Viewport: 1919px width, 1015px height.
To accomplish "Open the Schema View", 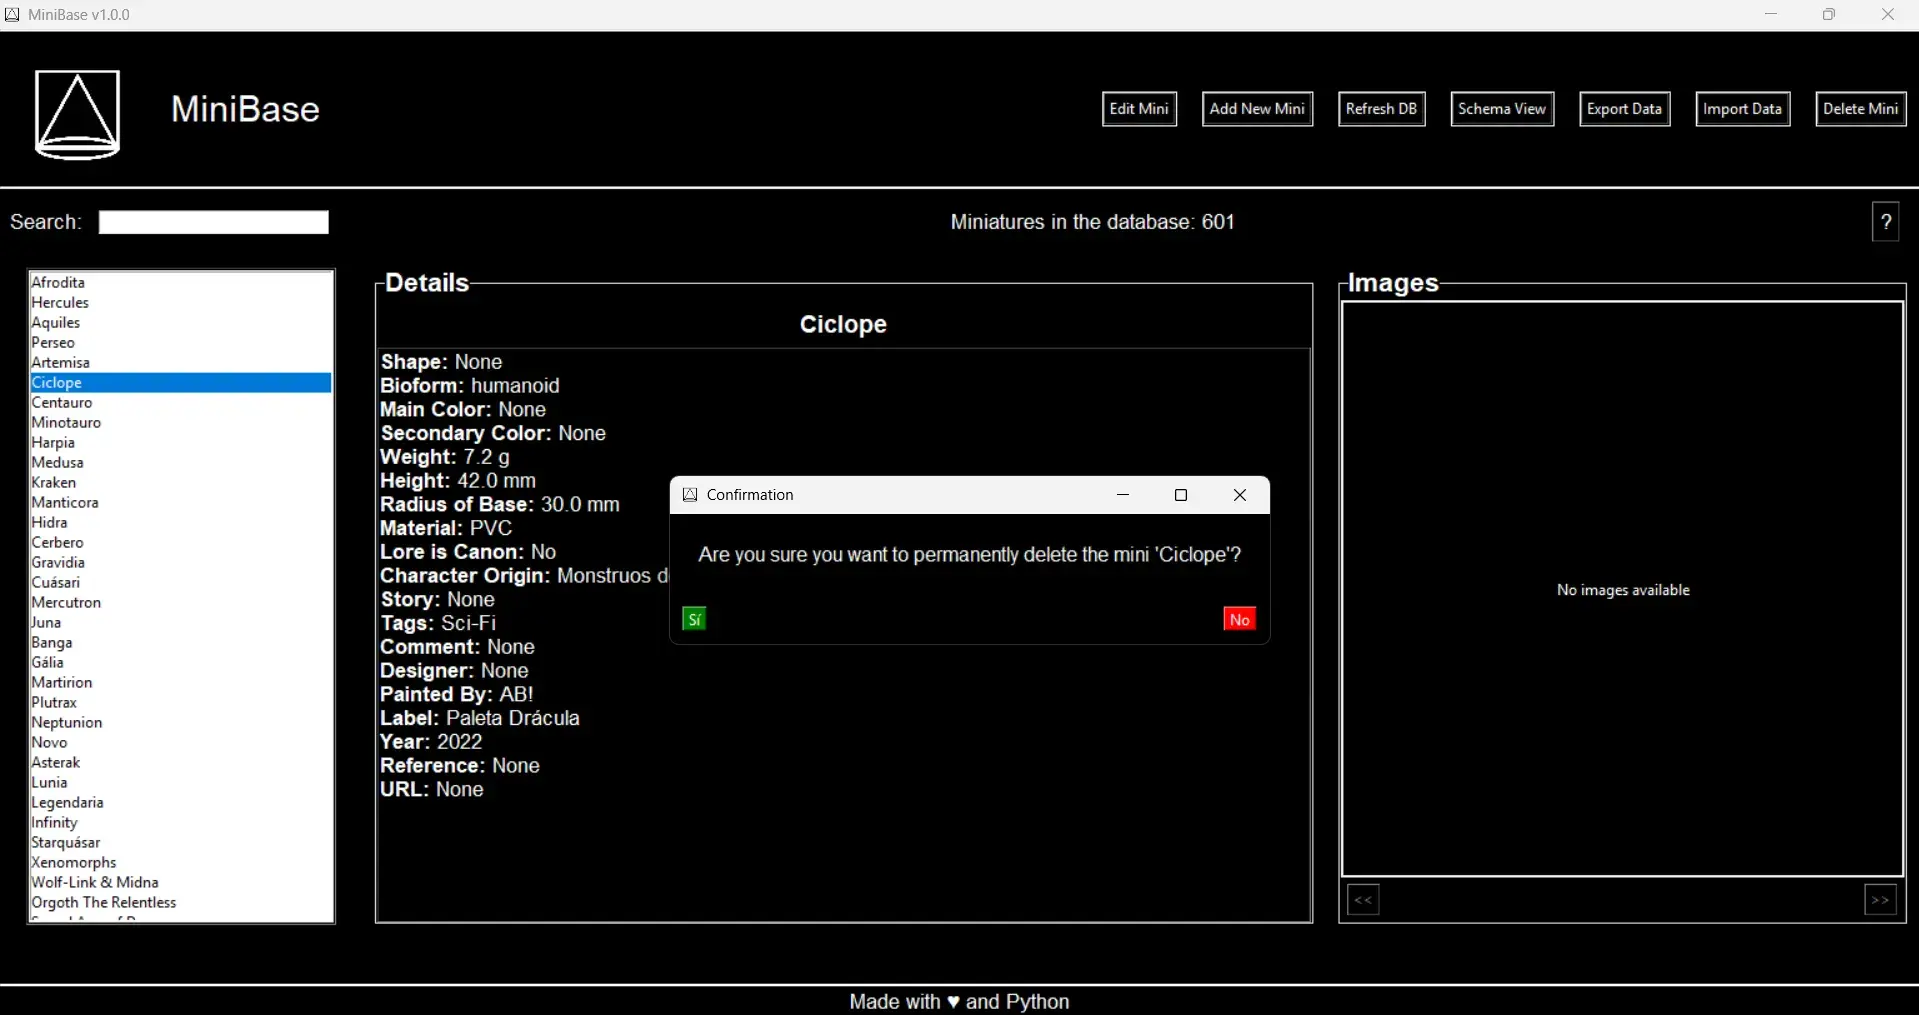I will [1502, 109].
